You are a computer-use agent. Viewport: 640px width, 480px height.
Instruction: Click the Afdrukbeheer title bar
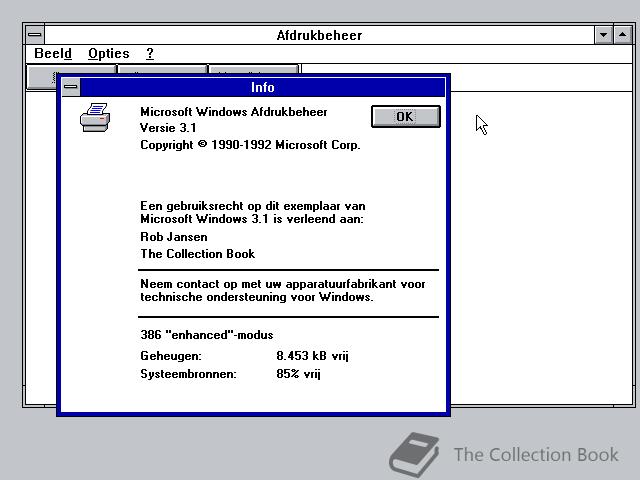click(319, 35)
